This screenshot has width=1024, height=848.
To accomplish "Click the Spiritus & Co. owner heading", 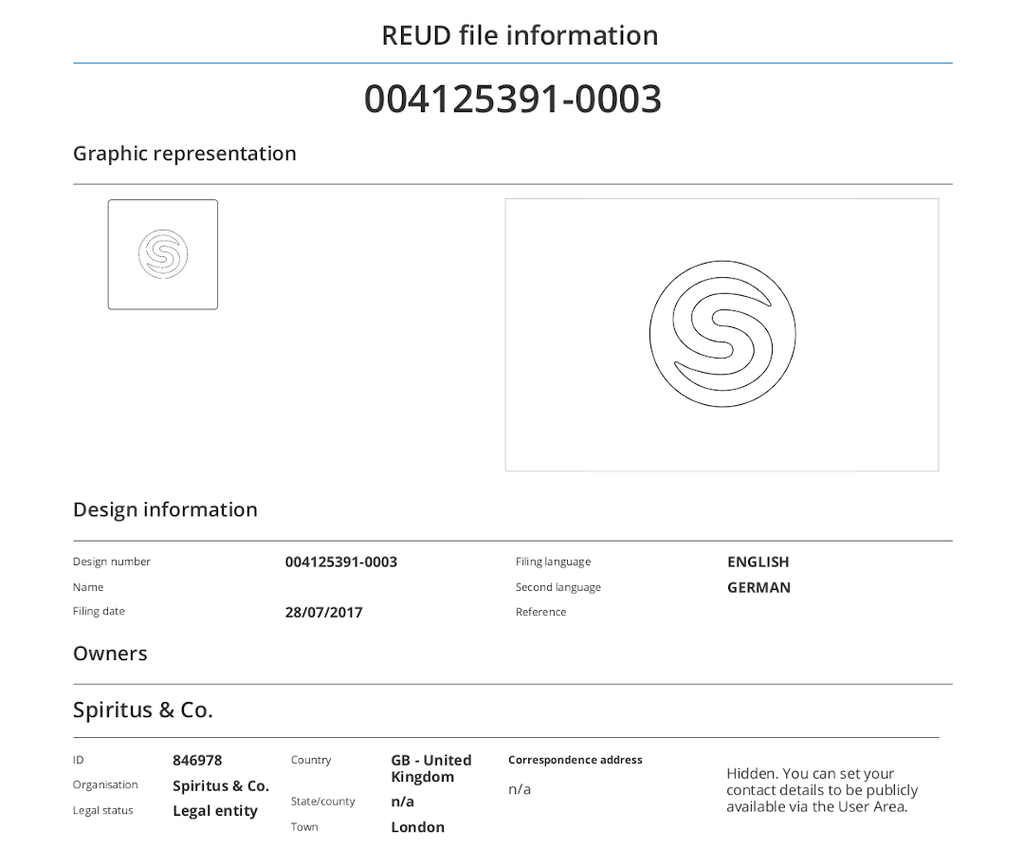I will [x=143, y=710].
